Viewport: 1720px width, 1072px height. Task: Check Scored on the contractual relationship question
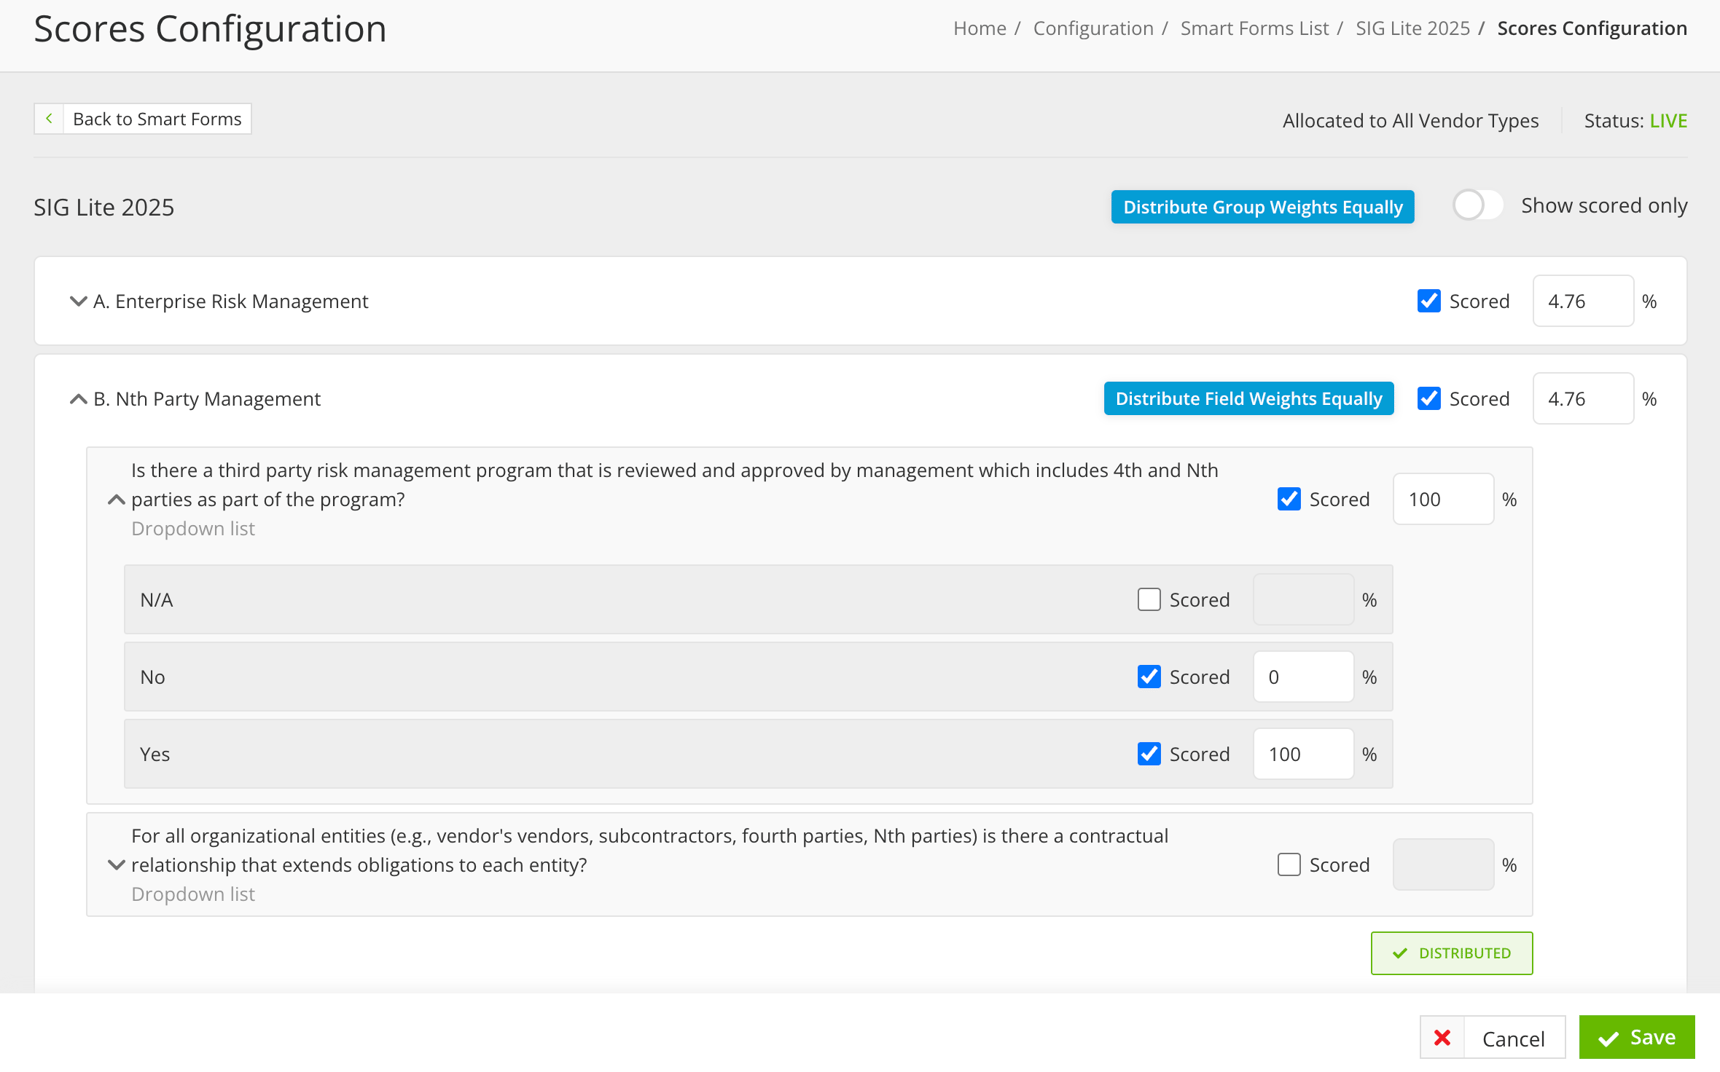(1289, 864)
